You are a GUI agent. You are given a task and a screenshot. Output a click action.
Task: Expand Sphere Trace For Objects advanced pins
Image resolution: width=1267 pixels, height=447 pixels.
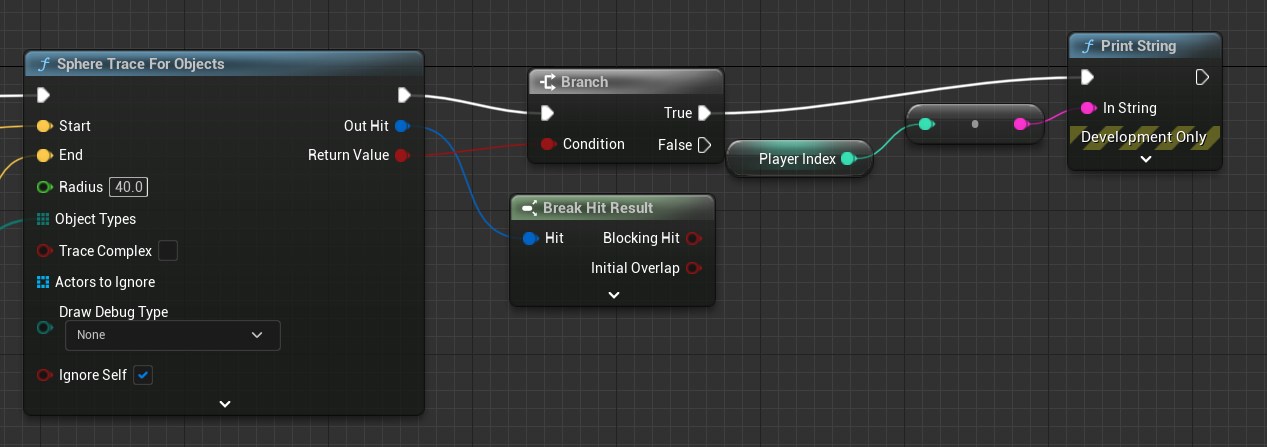tap(225, 404)
